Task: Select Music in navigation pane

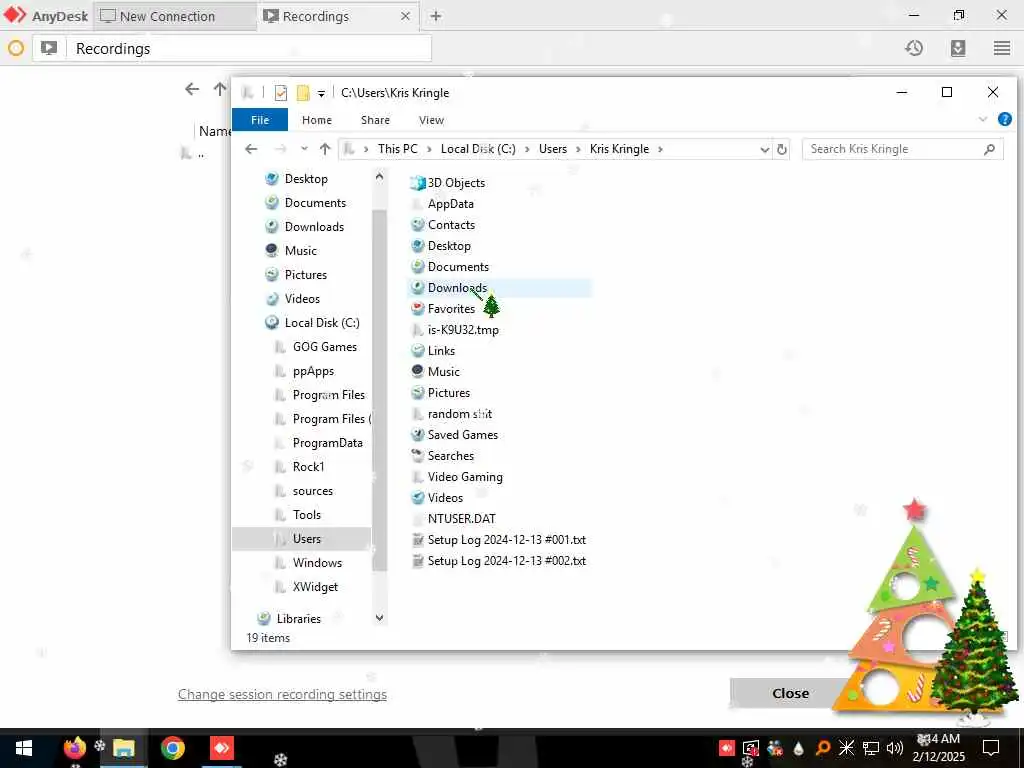Action: (x=300, y=251)
